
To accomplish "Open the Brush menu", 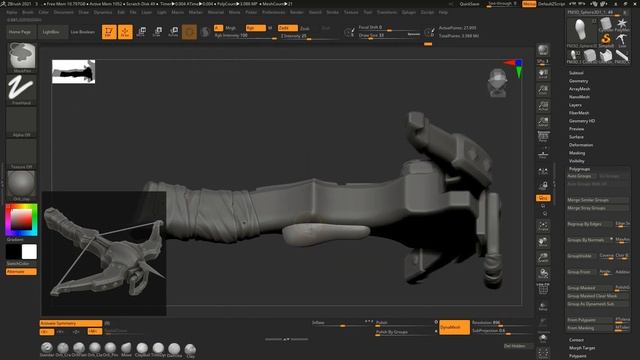I will 28,12.
